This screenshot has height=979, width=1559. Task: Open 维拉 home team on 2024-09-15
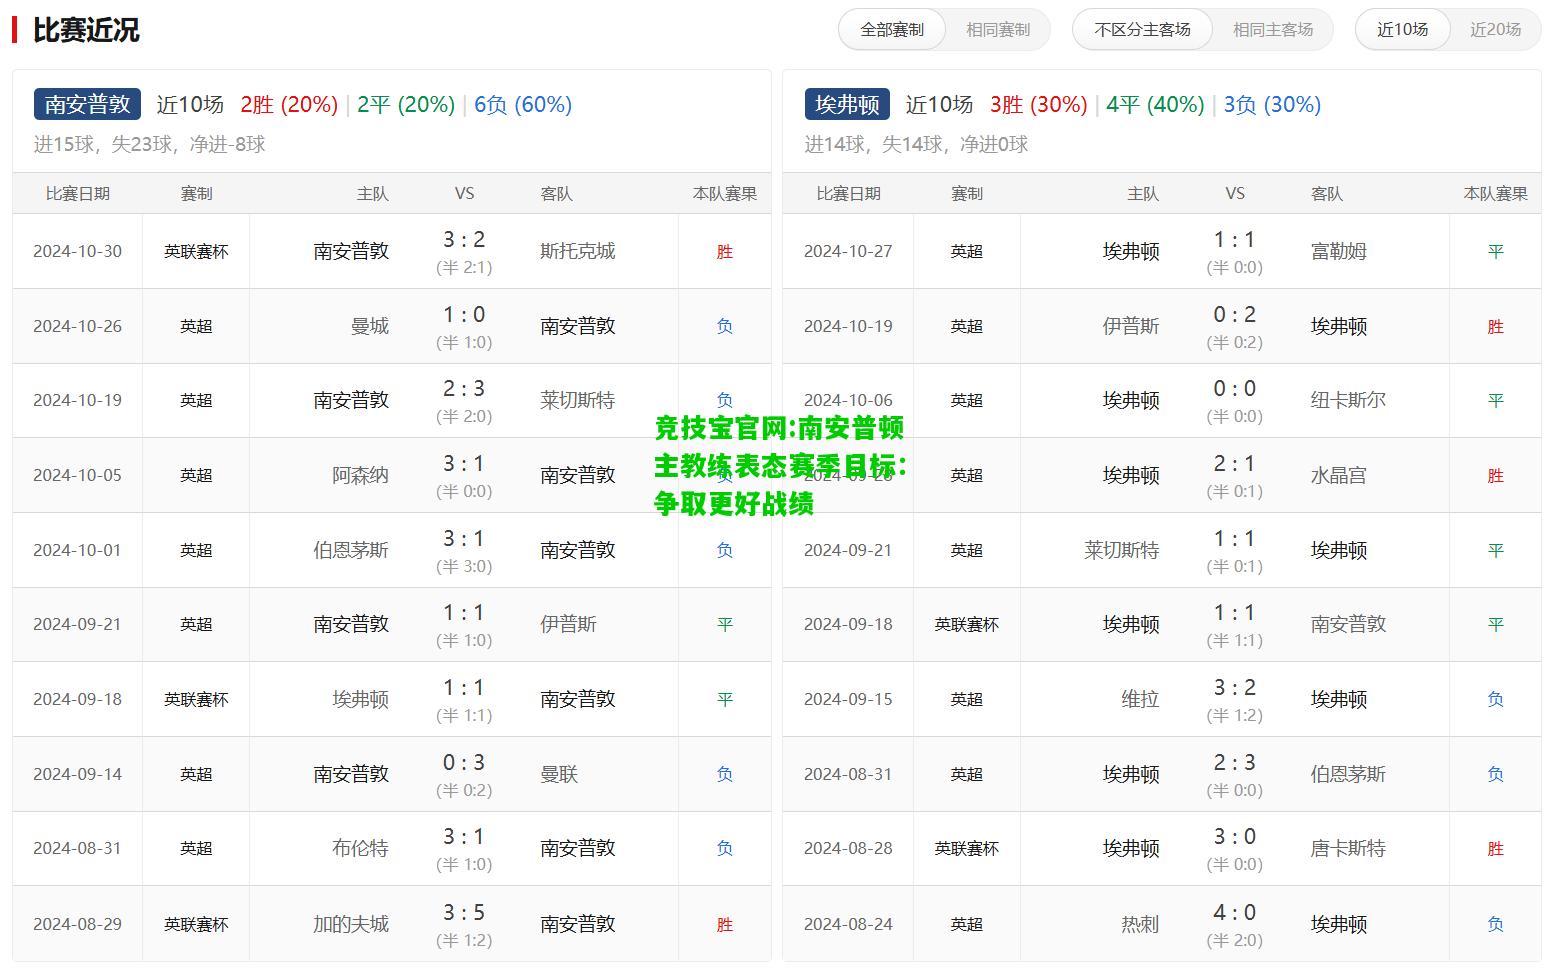coord(1140,699)
